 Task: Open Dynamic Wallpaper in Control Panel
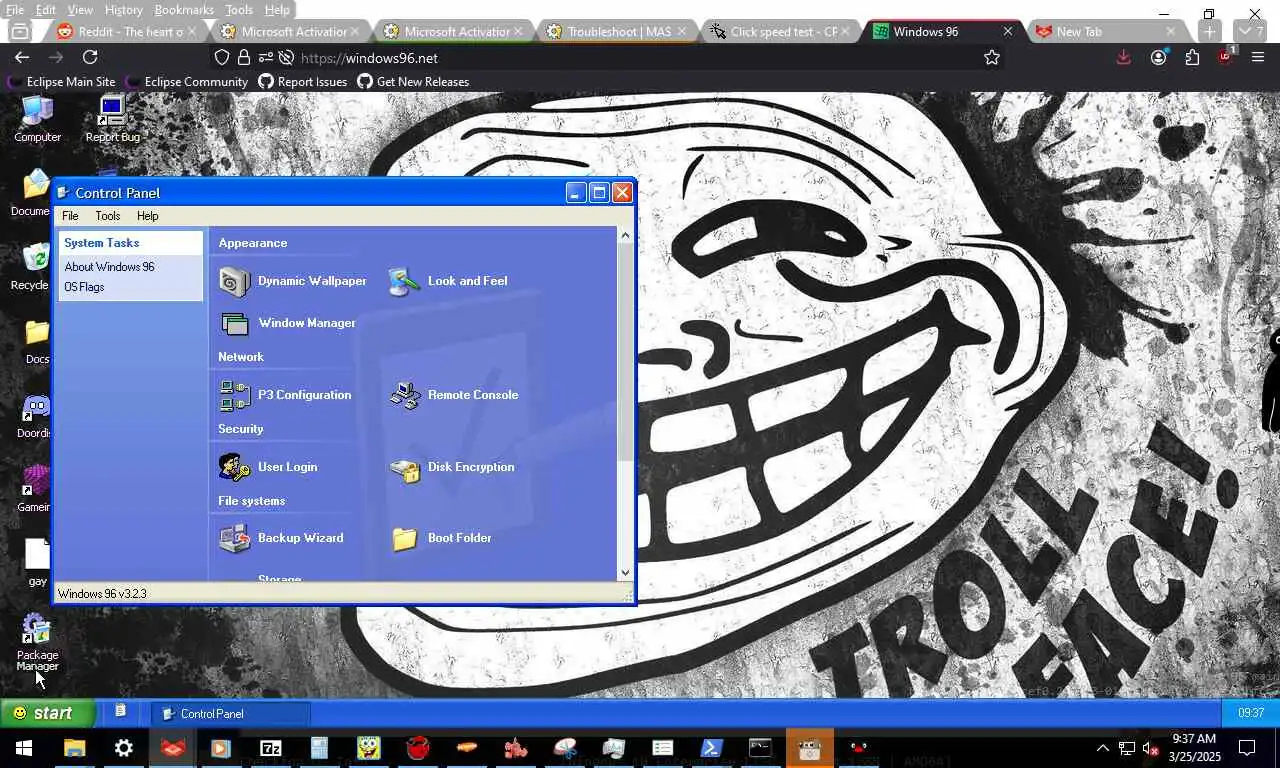point(293,281)
